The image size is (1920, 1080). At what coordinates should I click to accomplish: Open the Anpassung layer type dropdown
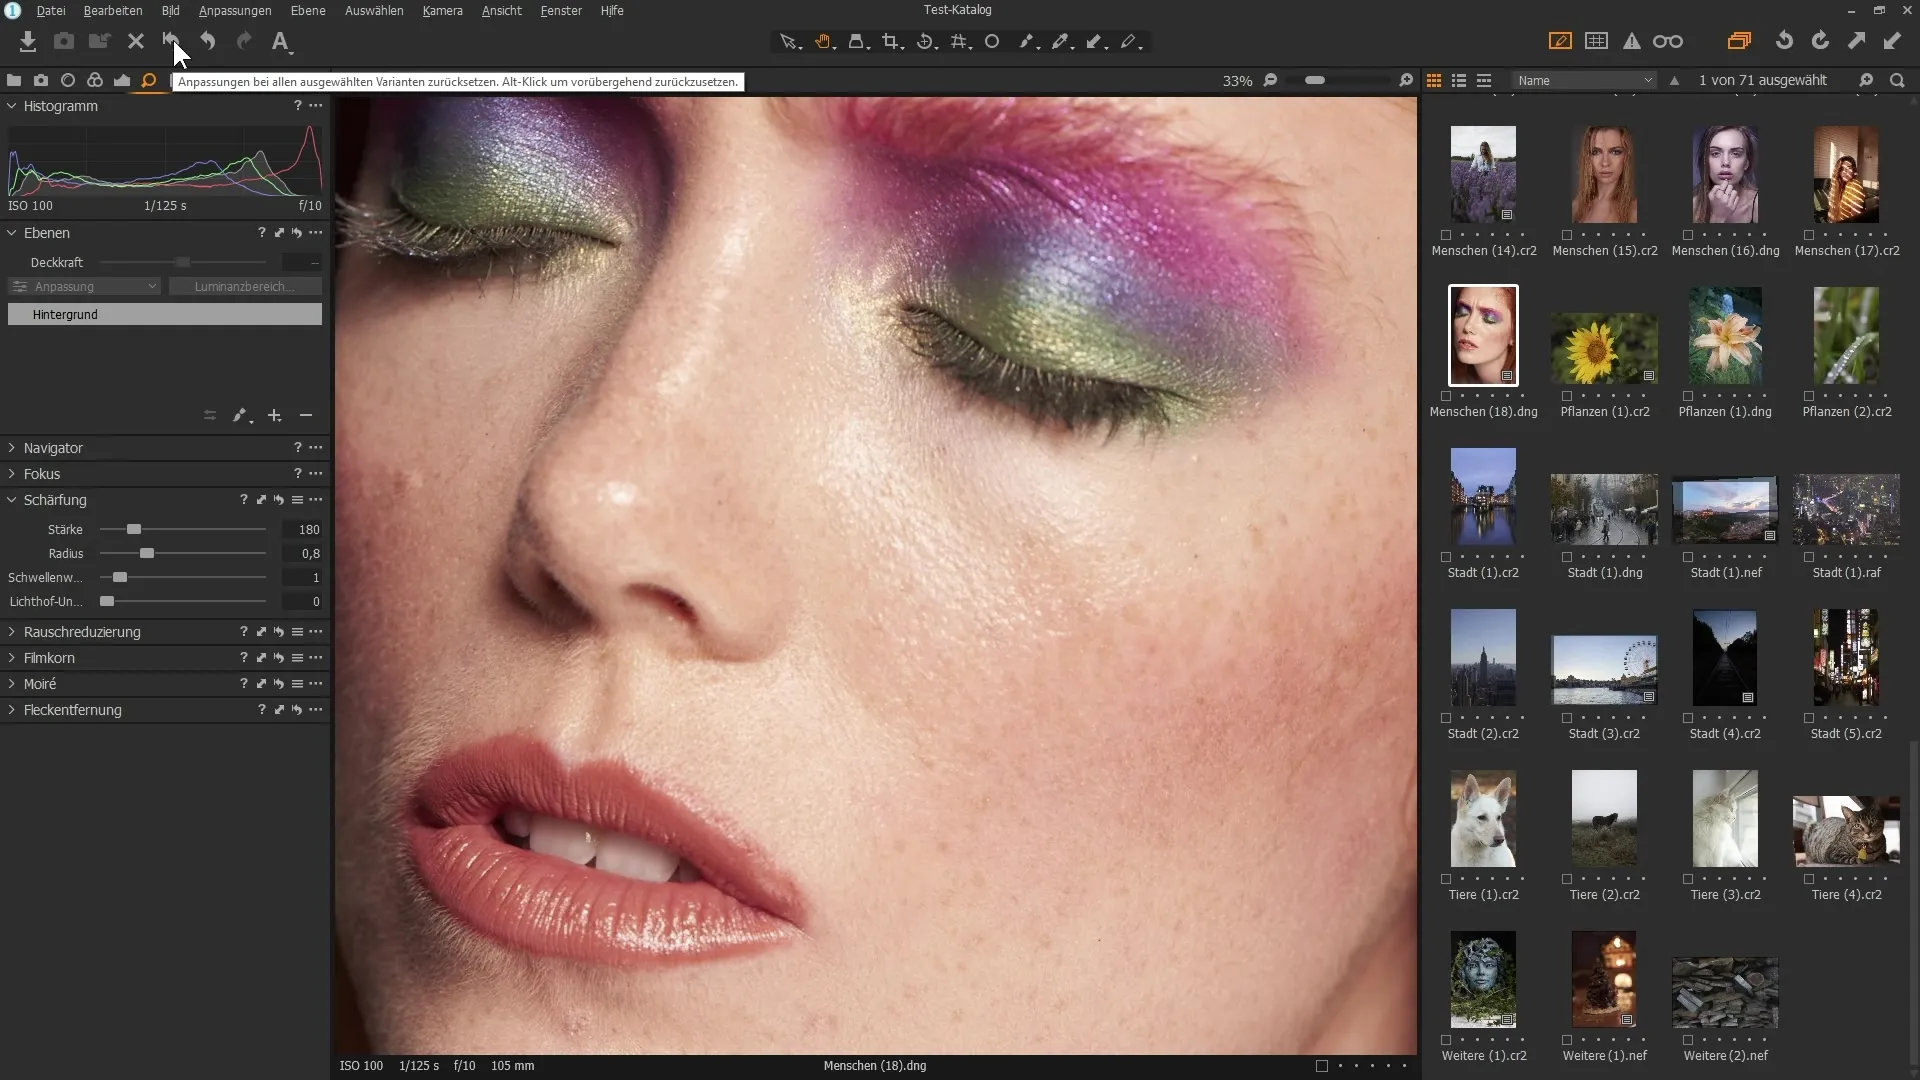coord(84,287)
